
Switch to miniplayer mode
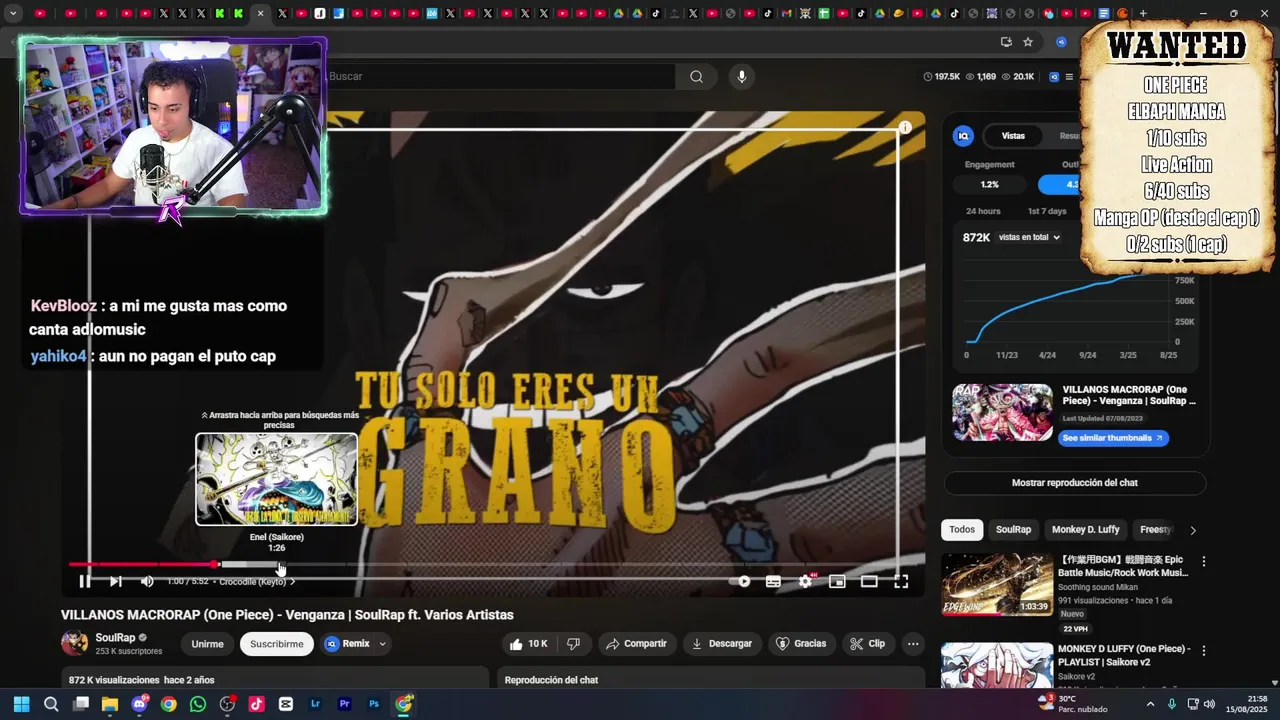click(x=837, y=581)
